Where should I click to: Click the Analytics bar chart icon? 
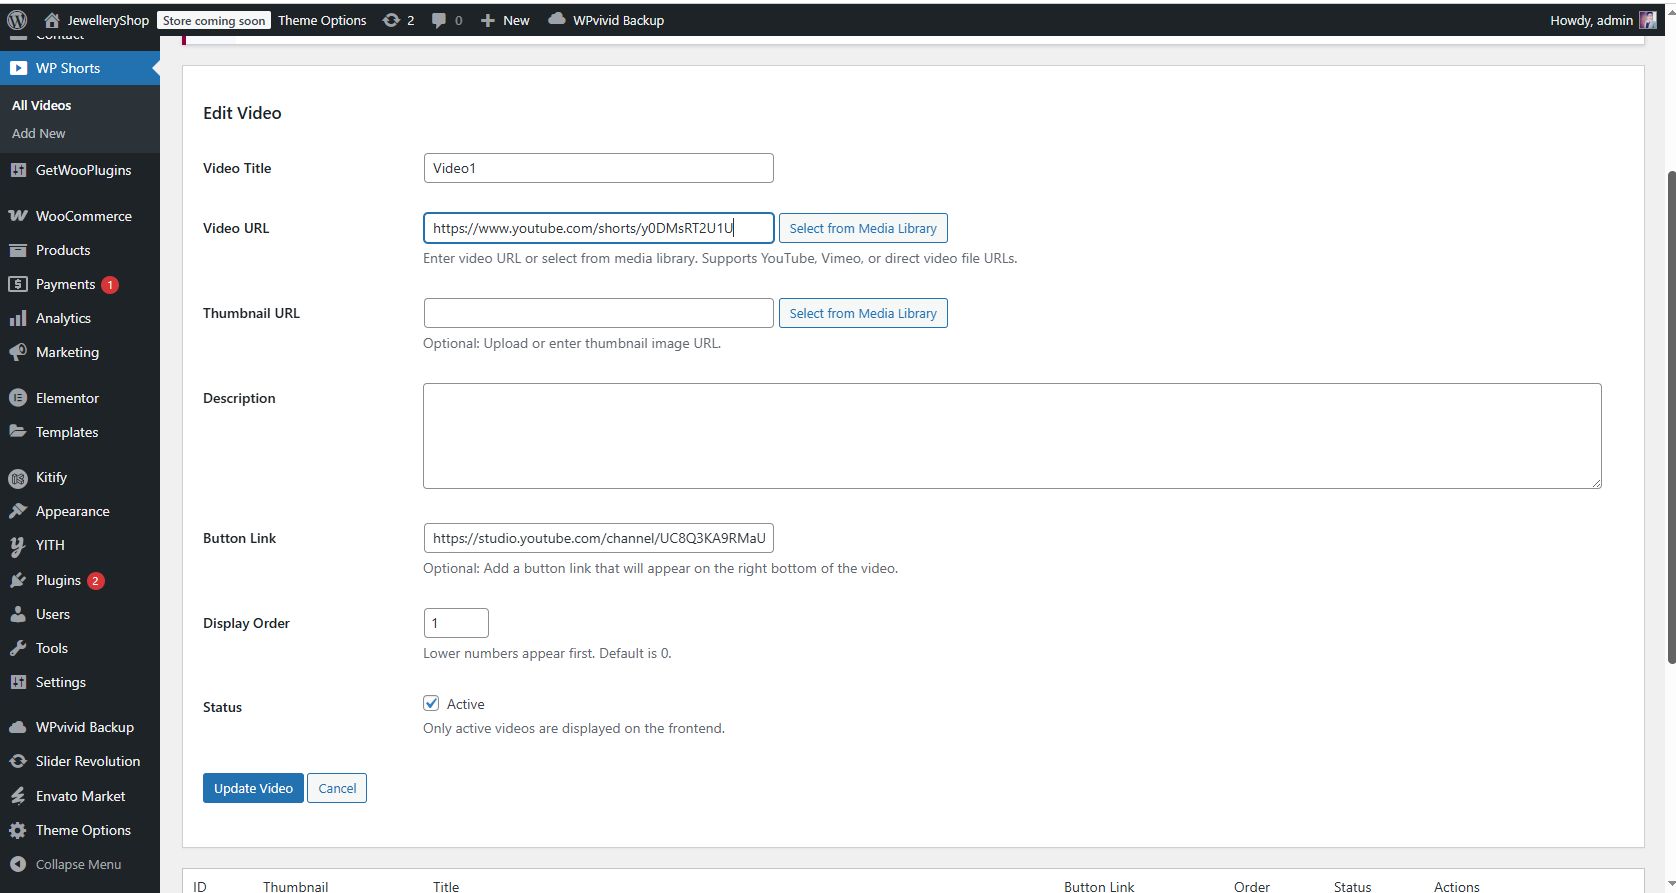pos(18,318)
